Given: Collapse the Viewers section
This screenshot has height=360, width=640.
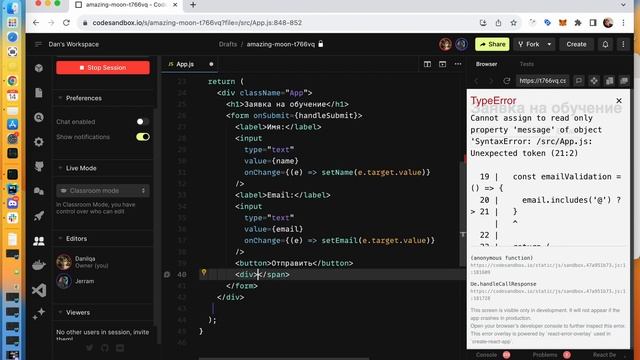Looking at the screenshot, I should [x=60, y=312].
